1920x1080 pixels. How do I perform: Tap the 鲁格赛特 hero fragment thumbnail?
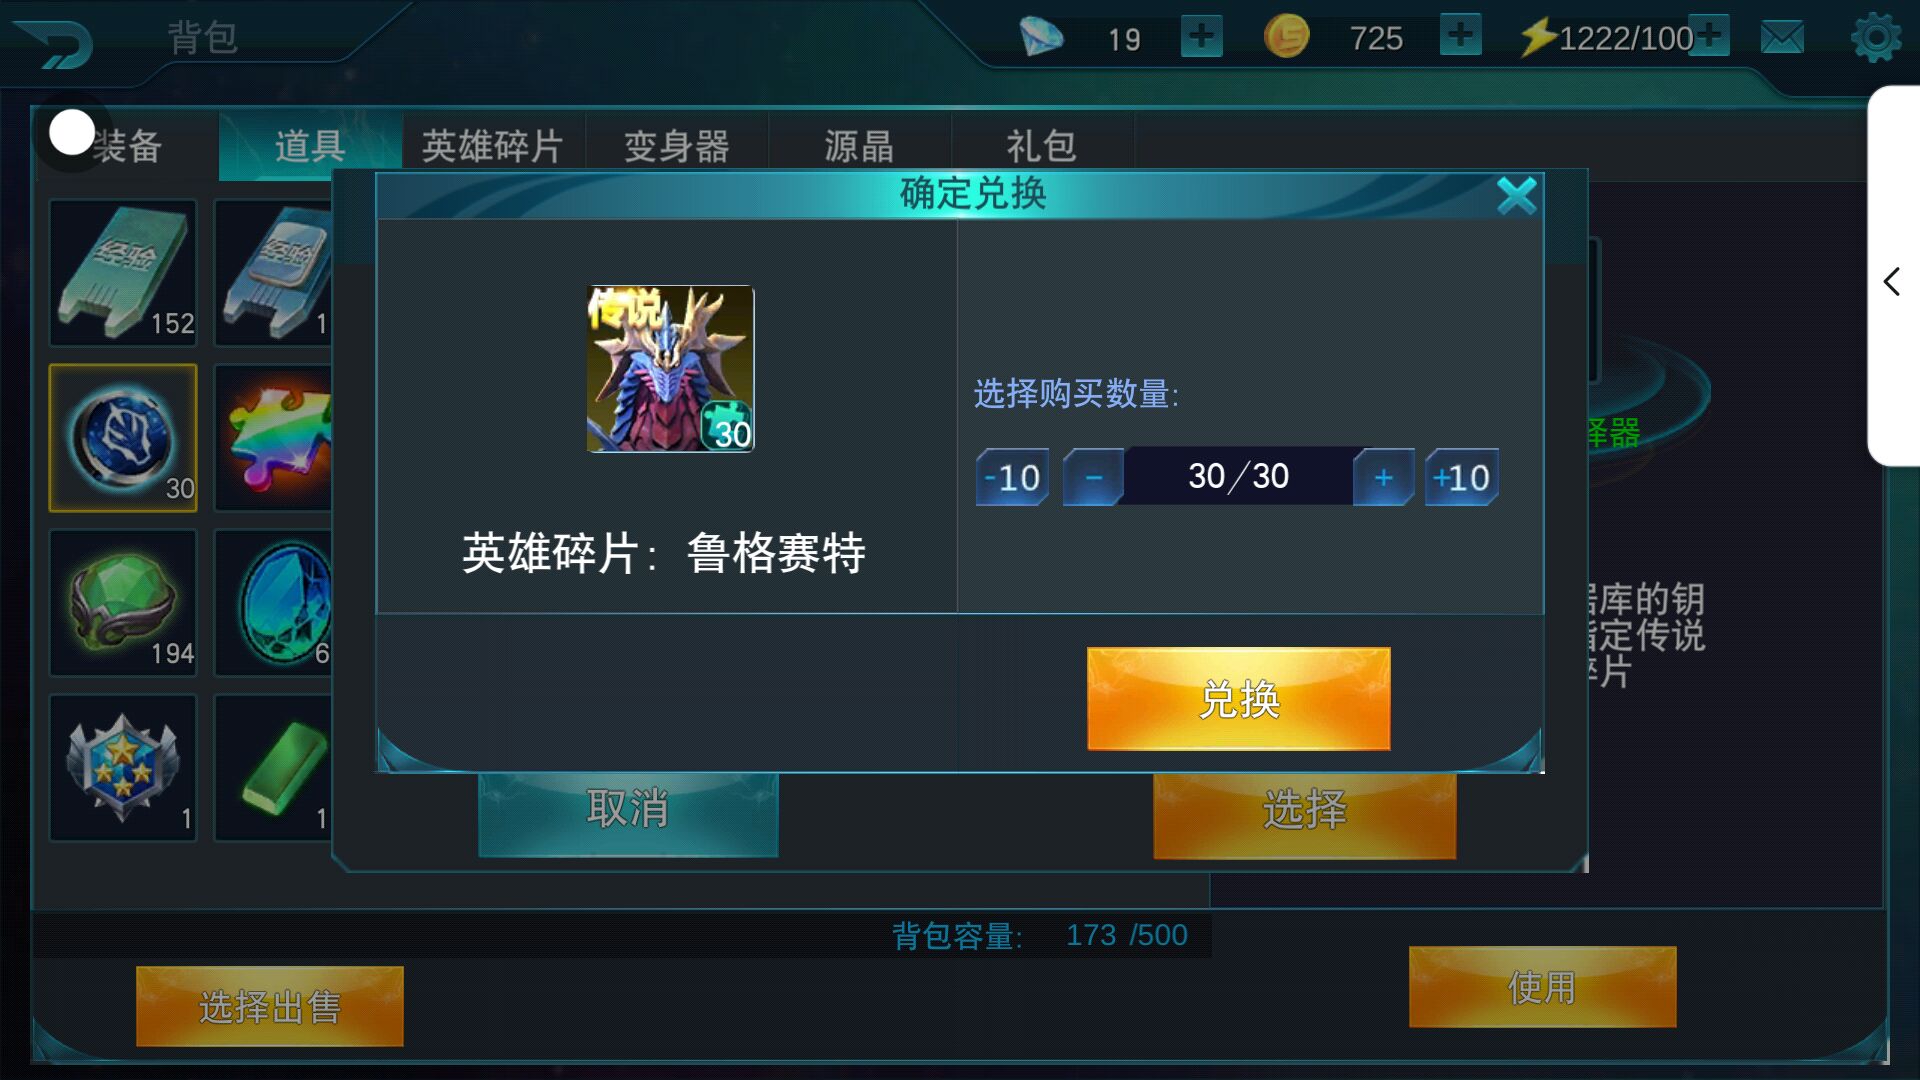[x=670, y=369]
